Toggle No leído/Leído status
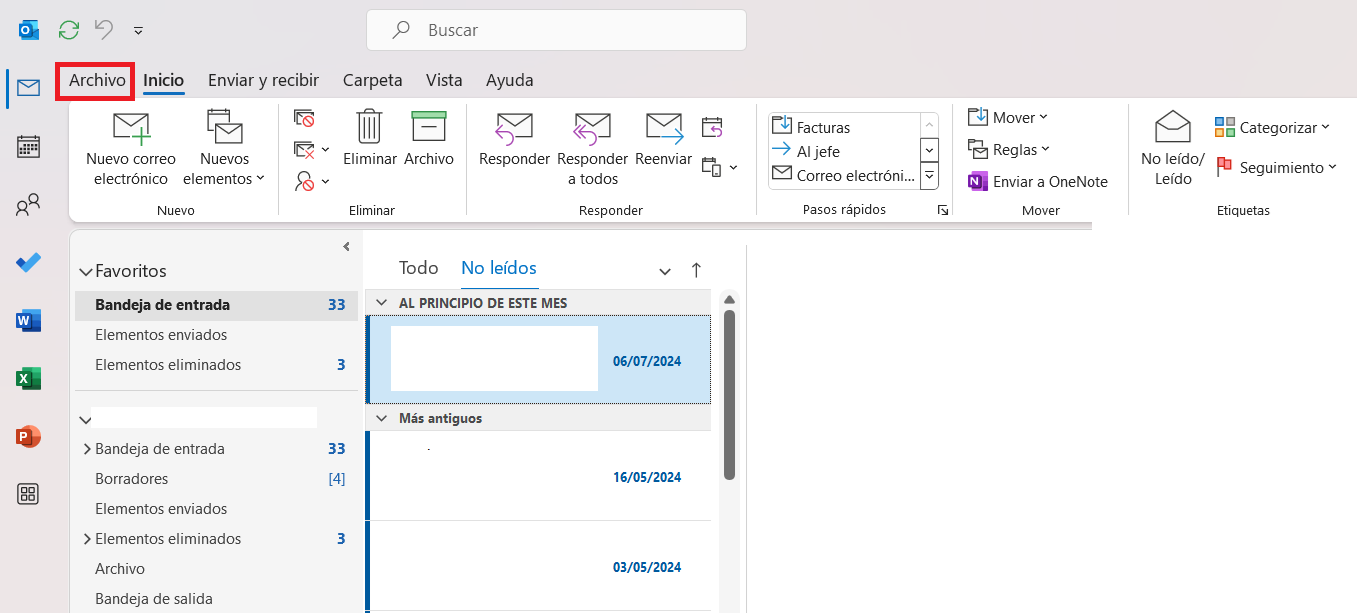Image resolution: width=1357 pixels, height=613 pixels. 1172,127
